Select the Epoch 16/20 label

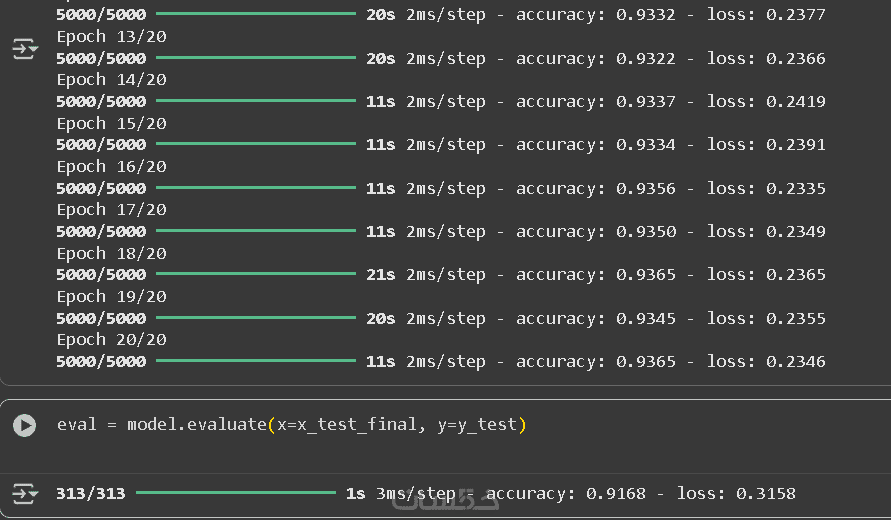click(x=111, y=167)
